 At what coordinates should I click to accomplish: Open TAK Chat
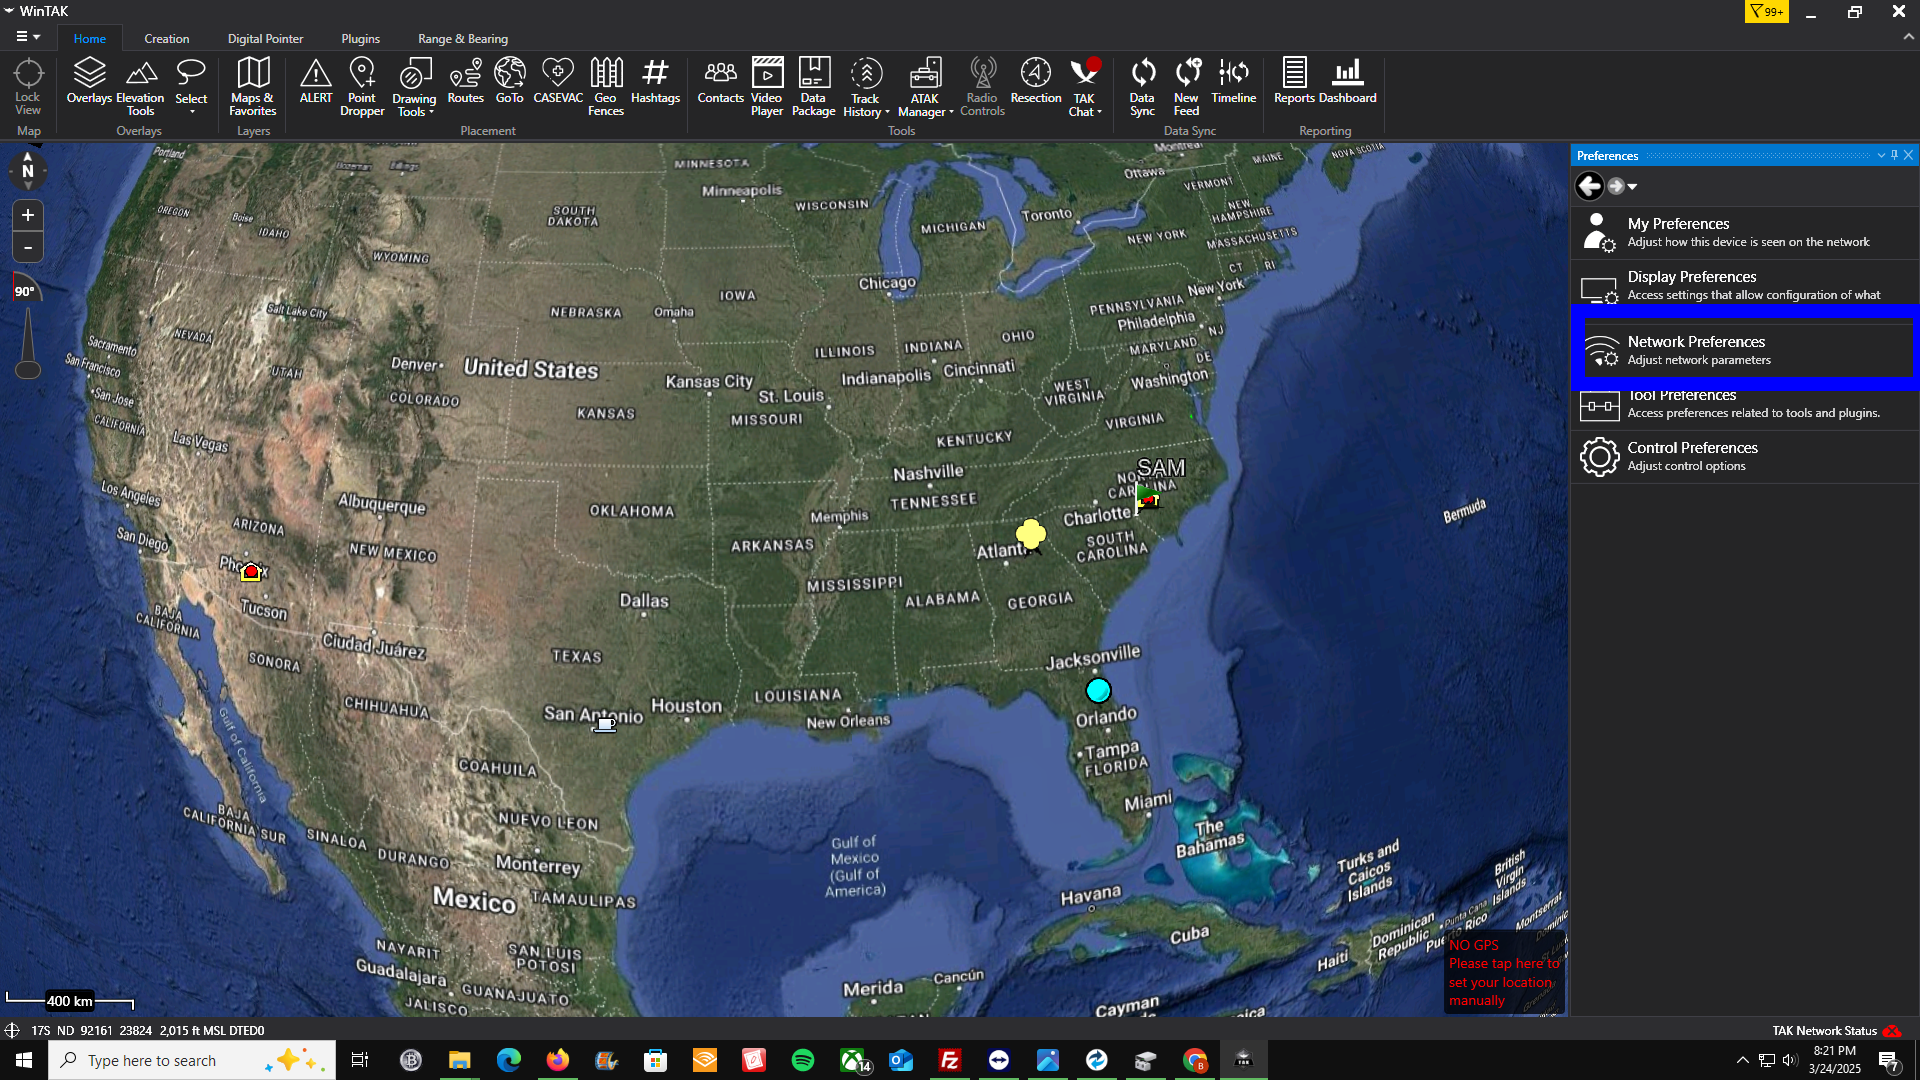1085,86
